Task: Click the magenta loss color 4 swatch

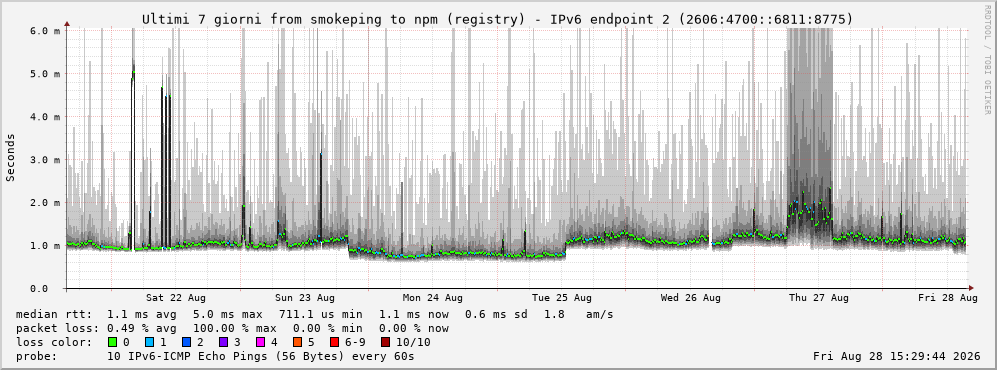Action: click(259, 342)
